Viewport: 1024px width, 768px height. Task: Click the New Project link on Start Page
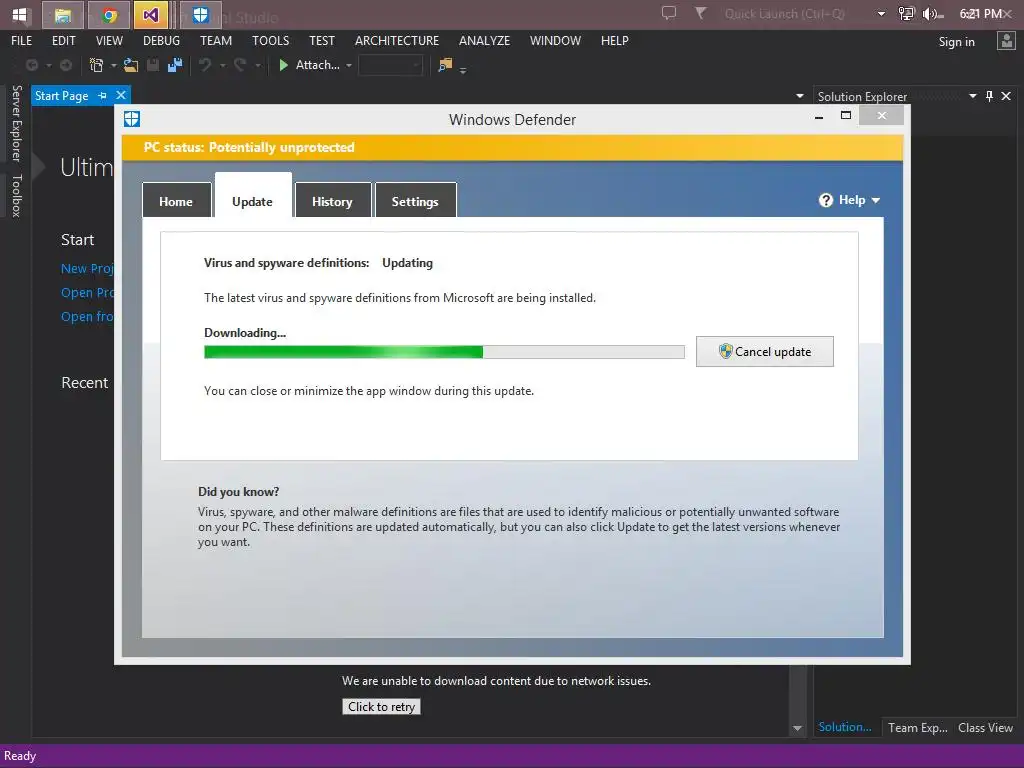88,268
